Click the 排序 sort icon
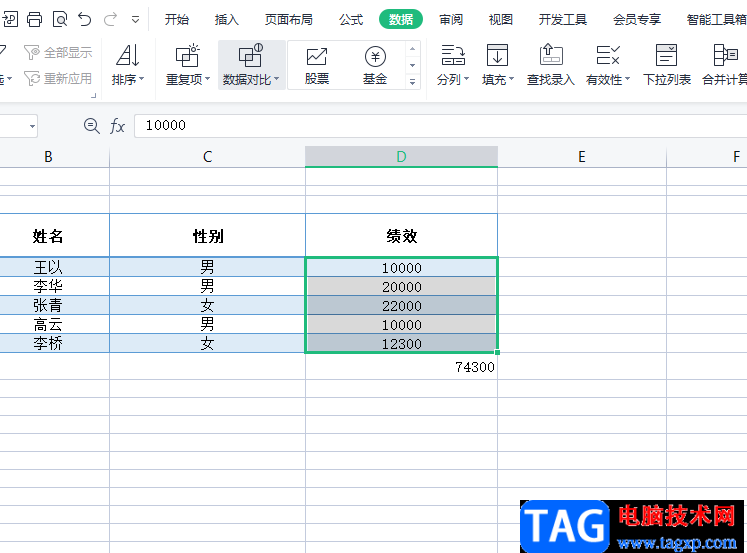Viewport: 747px width, 553px height. pos(128,55)
